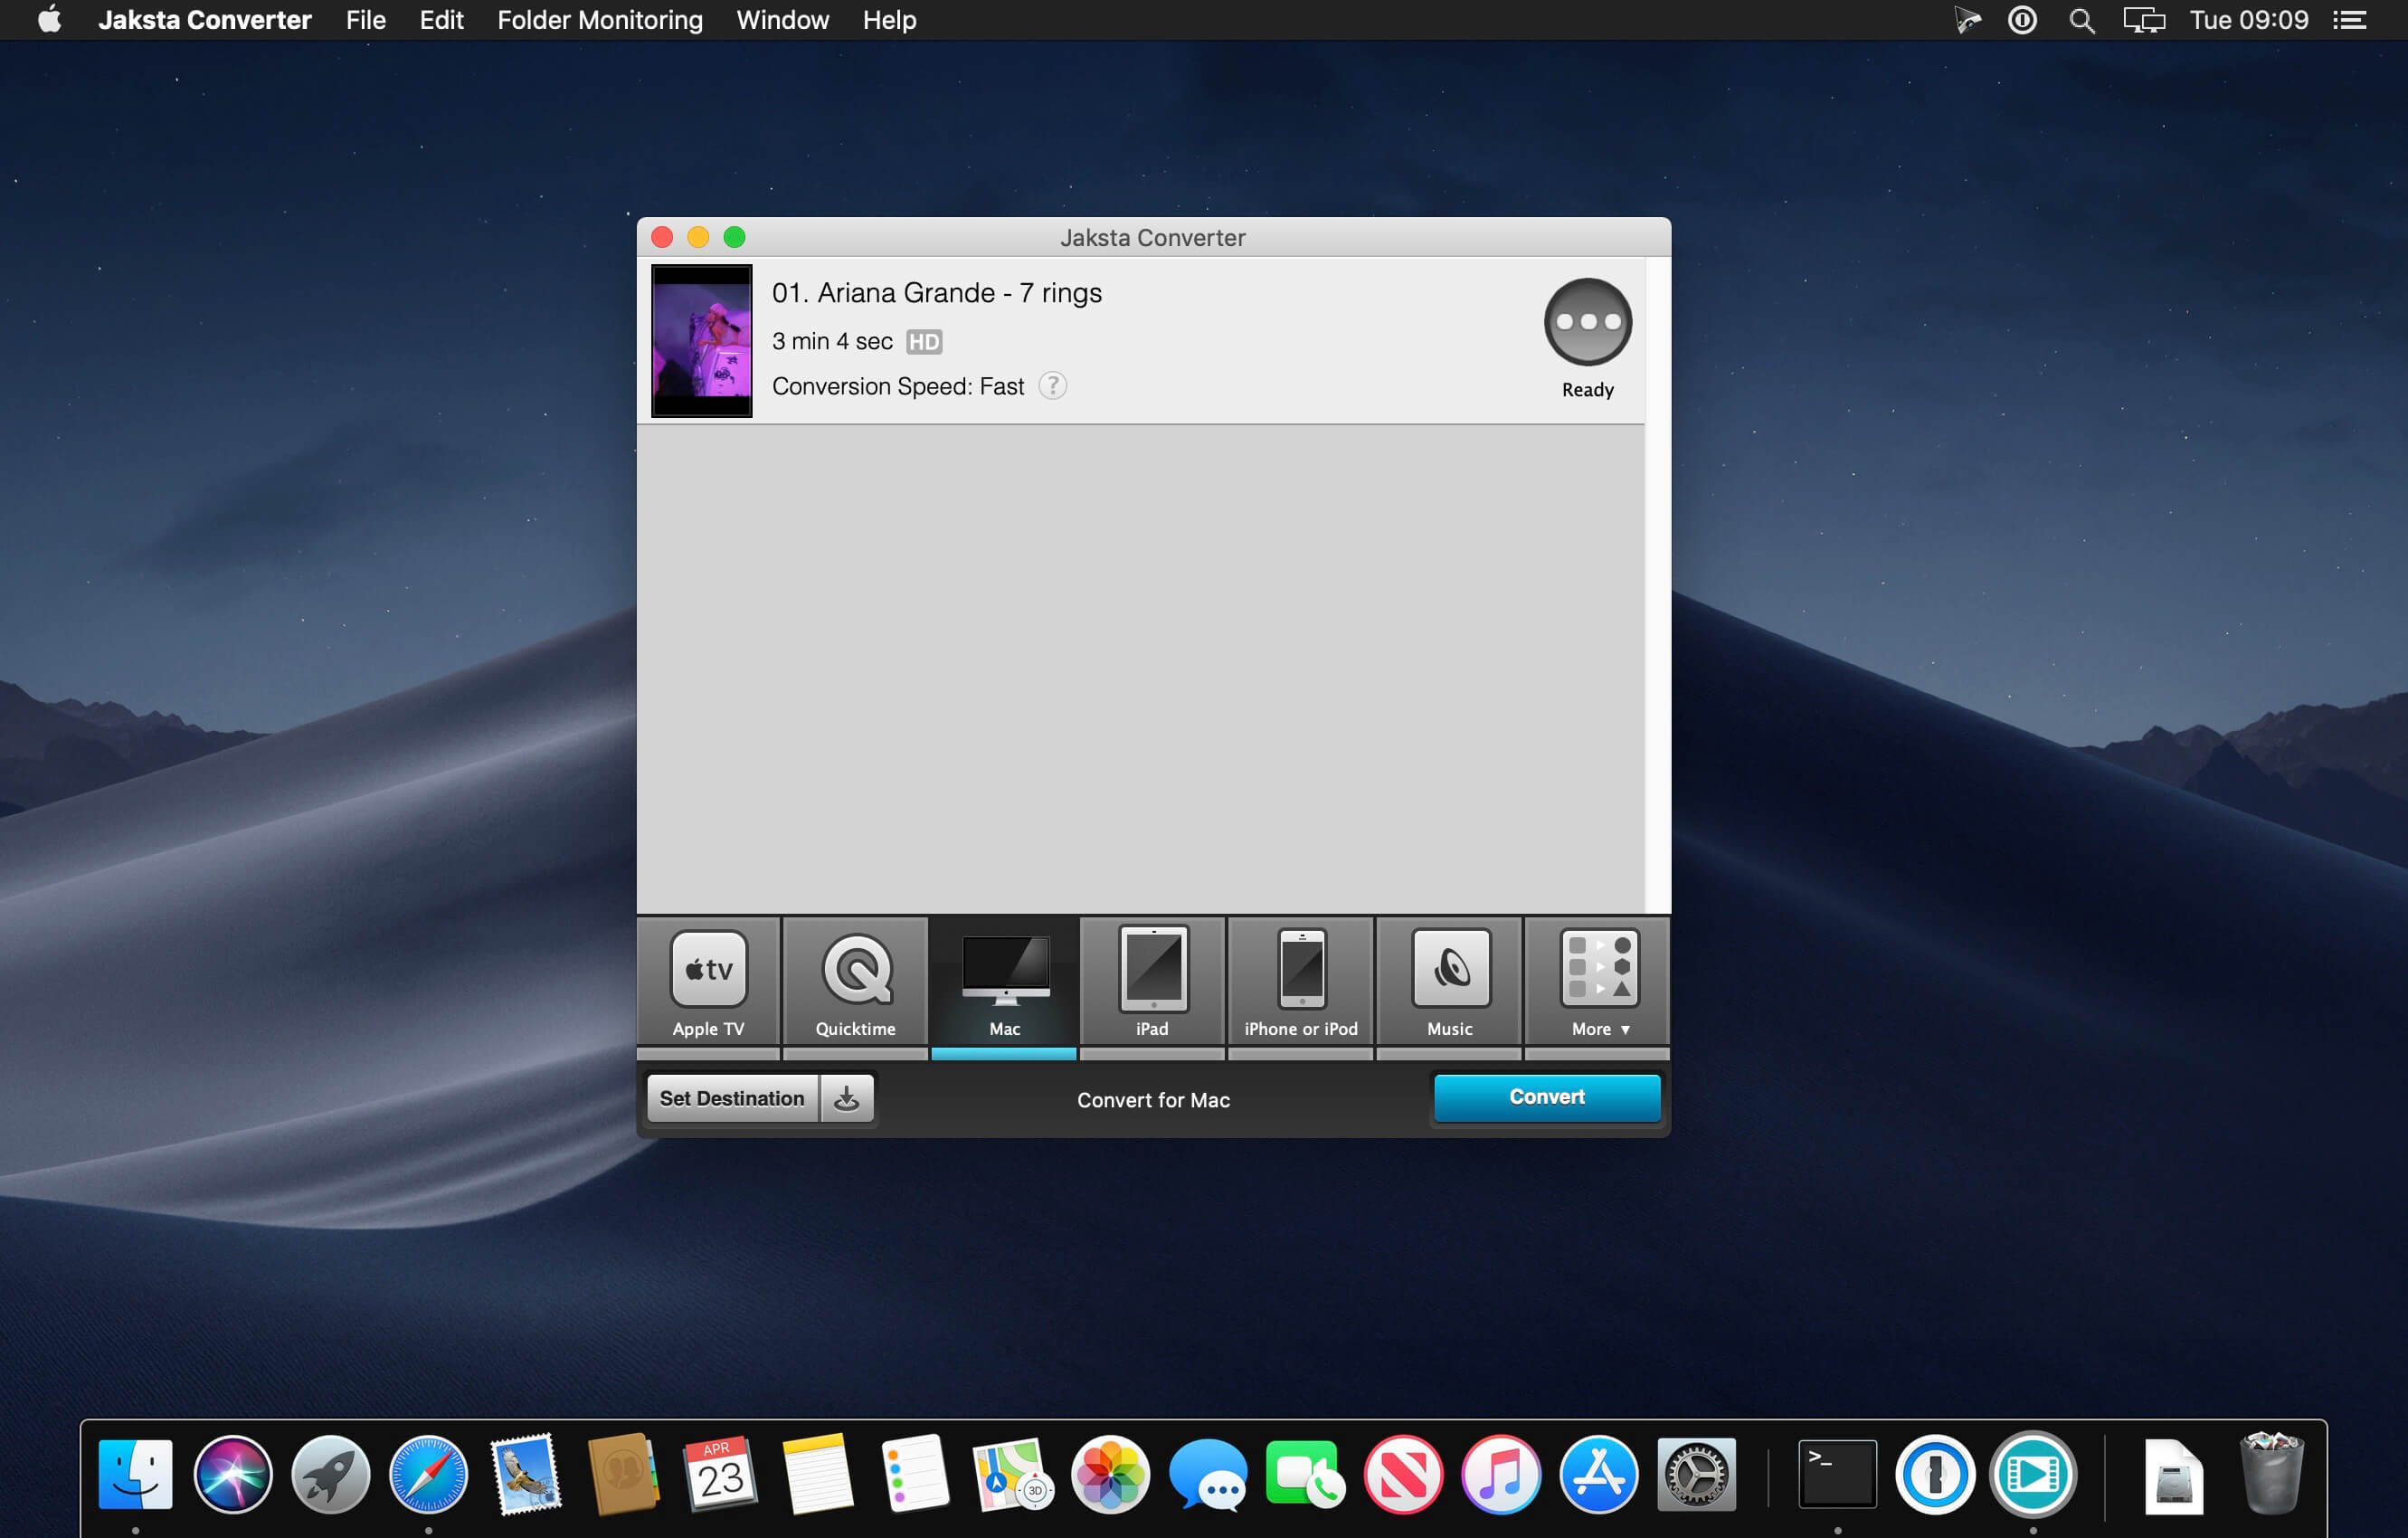Select the '01. Ariana Grande - 7 rings' title
Image resolution: width=2408 pixels, height=1538 pixels.
pyautogui.click(x=936, y=293)
